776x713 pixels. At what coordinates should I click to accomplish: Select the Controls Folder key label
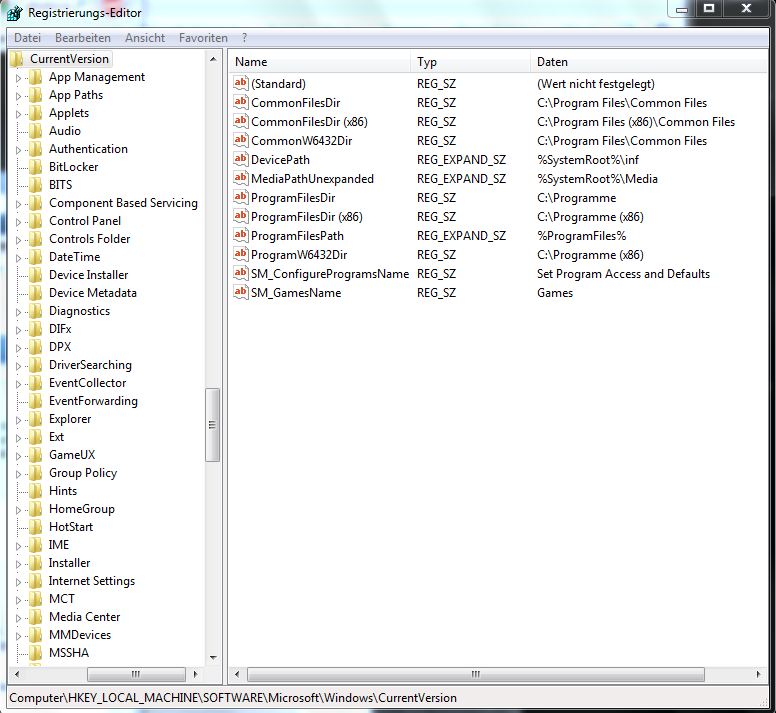(x=90, y=239)
